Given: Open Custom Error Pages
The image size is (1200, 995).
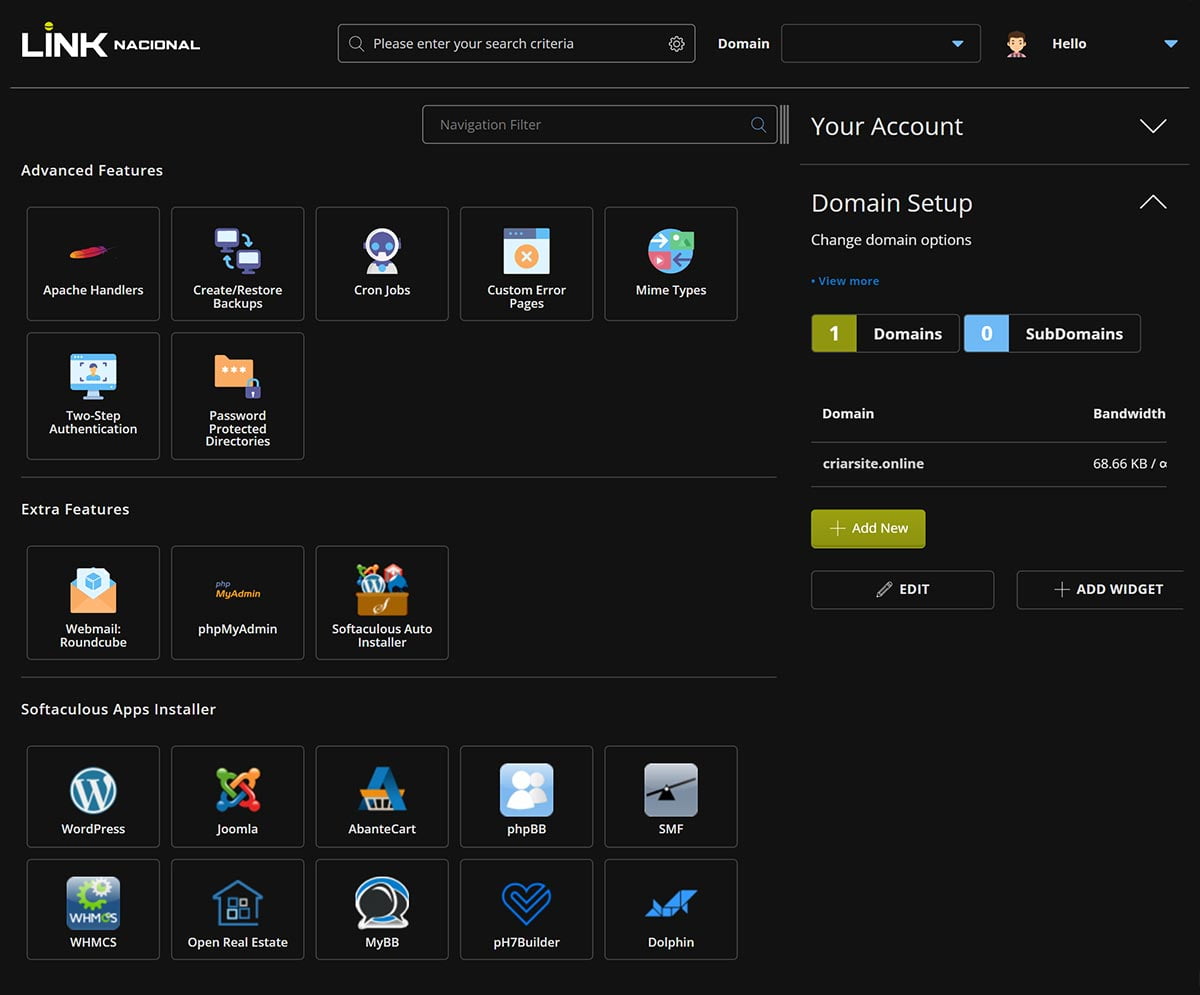Looking at the screenshot, I should 526,264.
